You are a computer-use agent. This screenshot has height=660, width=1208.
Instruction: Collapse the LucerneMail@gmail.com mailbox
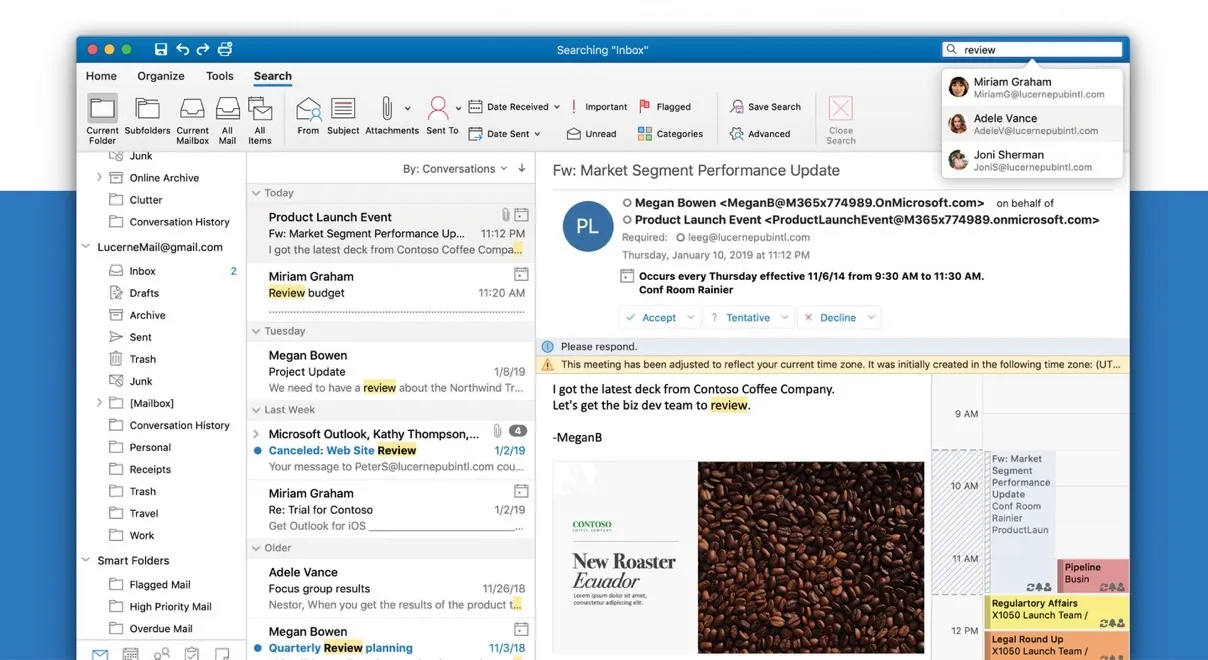tap(89, 247)
